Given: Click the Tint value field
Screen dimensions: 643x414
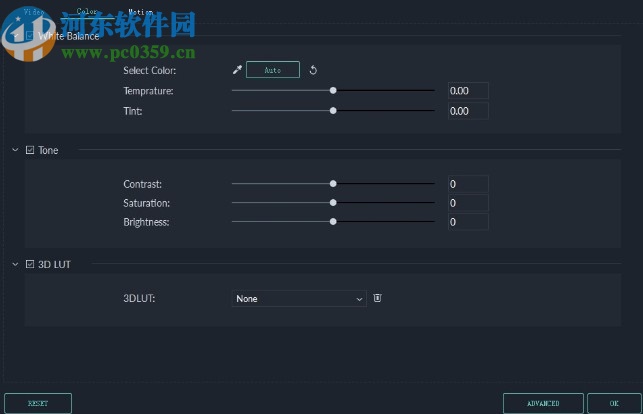Looking at the screenshot, I should pyautogui.click(x=468, y=111).
